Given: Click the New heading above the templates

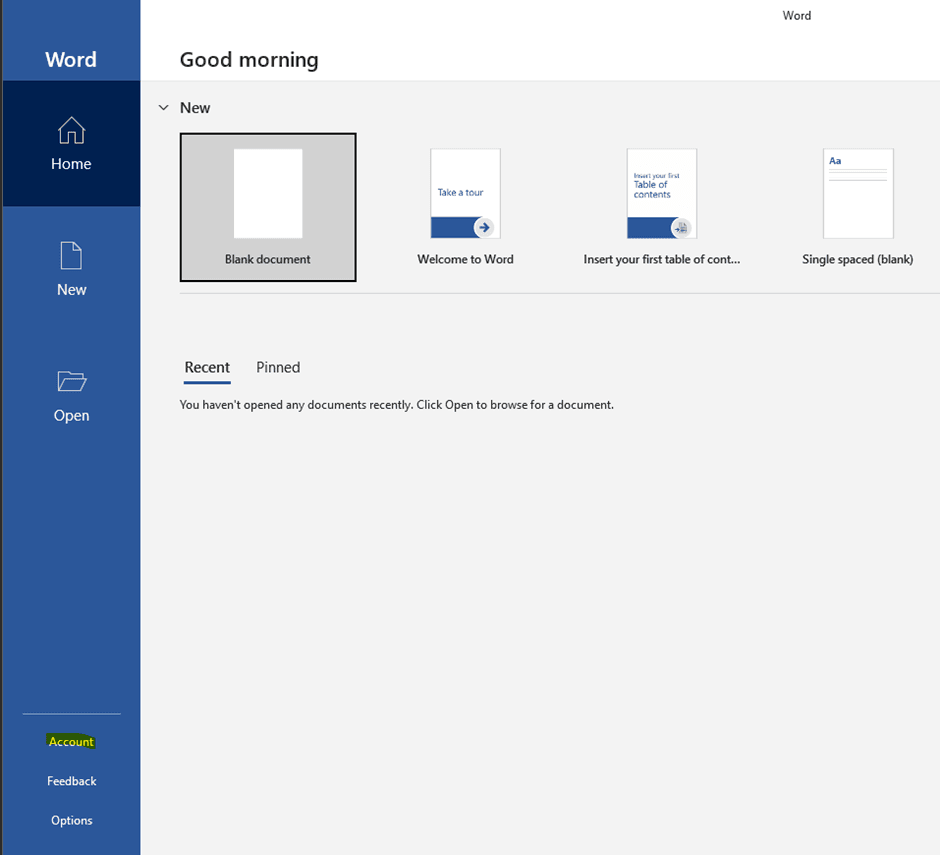Looking at the screenshot, I should [x=195, y=108].
